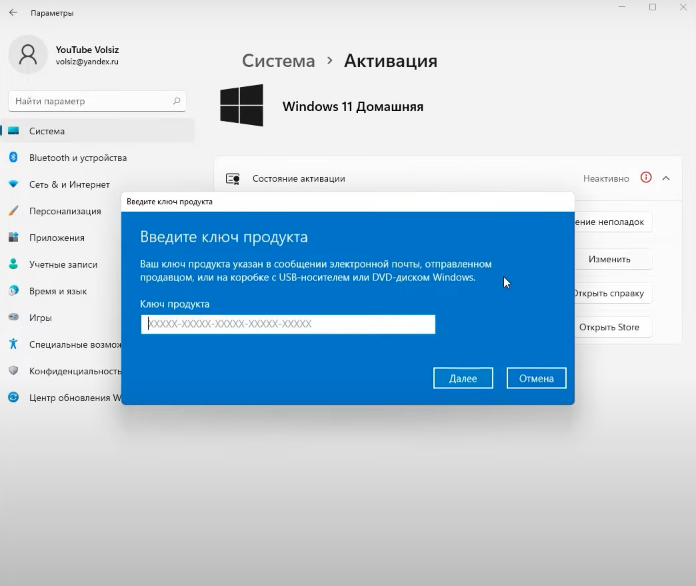Viewport: 696px width, 586px height.
Task: Click the Неактивно status text
Action: [606, 178]
